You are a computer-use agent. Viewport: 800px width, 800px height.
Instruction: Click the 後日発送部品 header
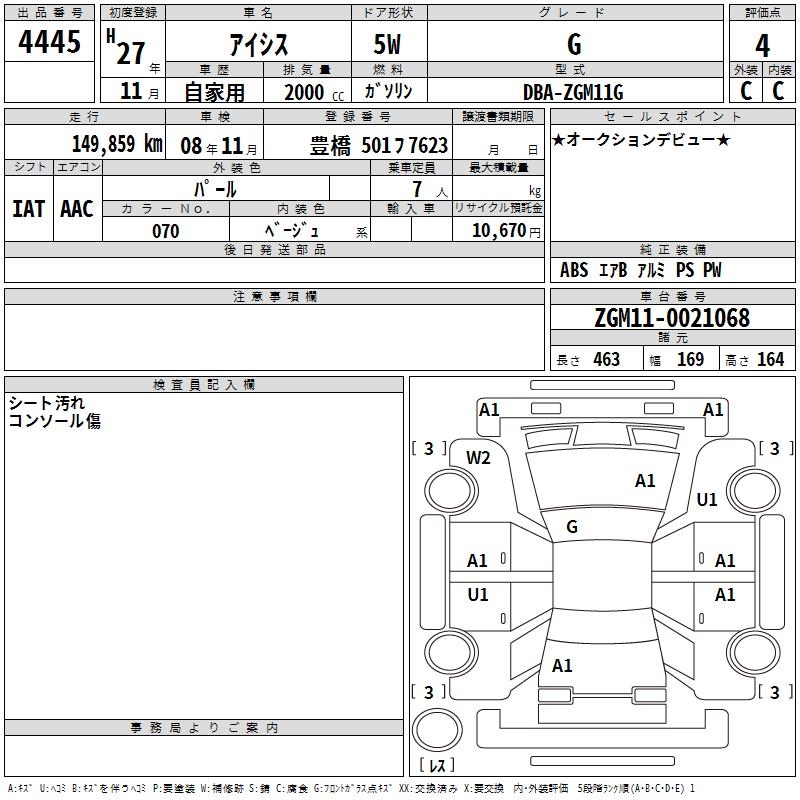(x=275, y=249)
